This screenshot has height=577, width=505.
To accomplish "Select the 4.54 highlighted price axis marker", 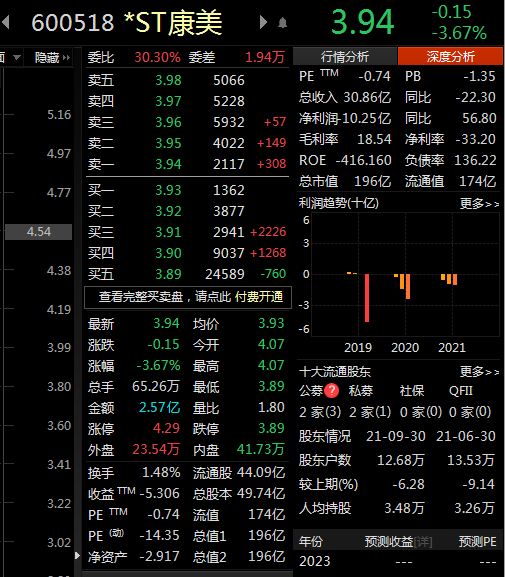I will point(39,232).
